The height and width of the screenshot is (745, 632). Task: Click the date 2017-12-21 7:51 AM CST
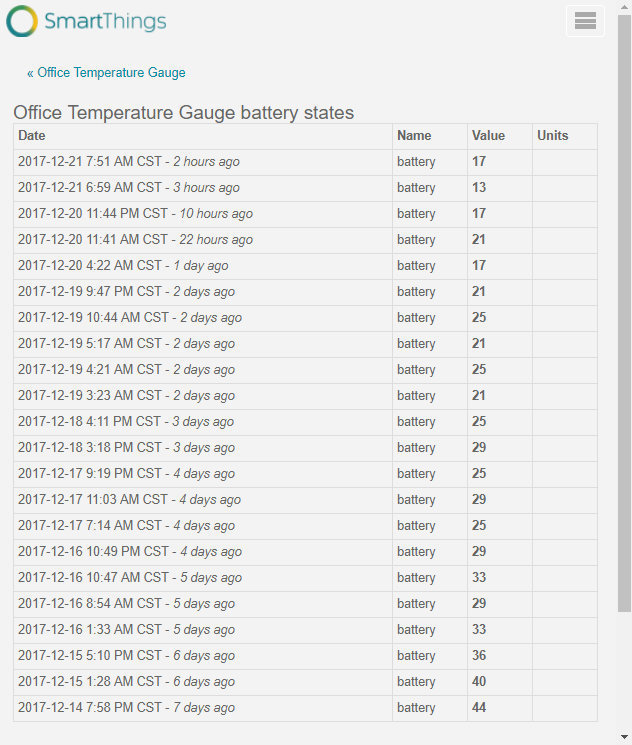(90, 162)
